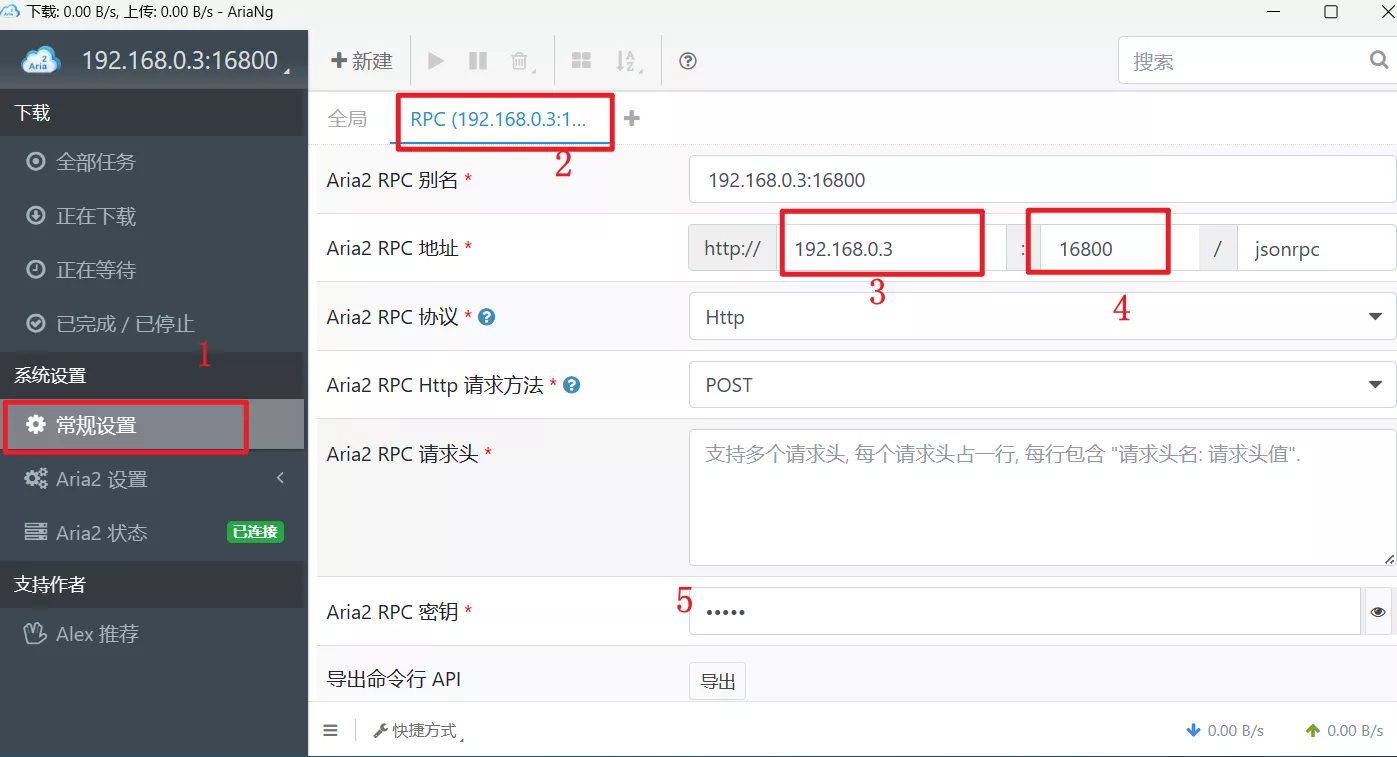The height and width of the screenshot is (757, 1397).
Task: Add a new RPC tab with plus
Action: point(631,118)
